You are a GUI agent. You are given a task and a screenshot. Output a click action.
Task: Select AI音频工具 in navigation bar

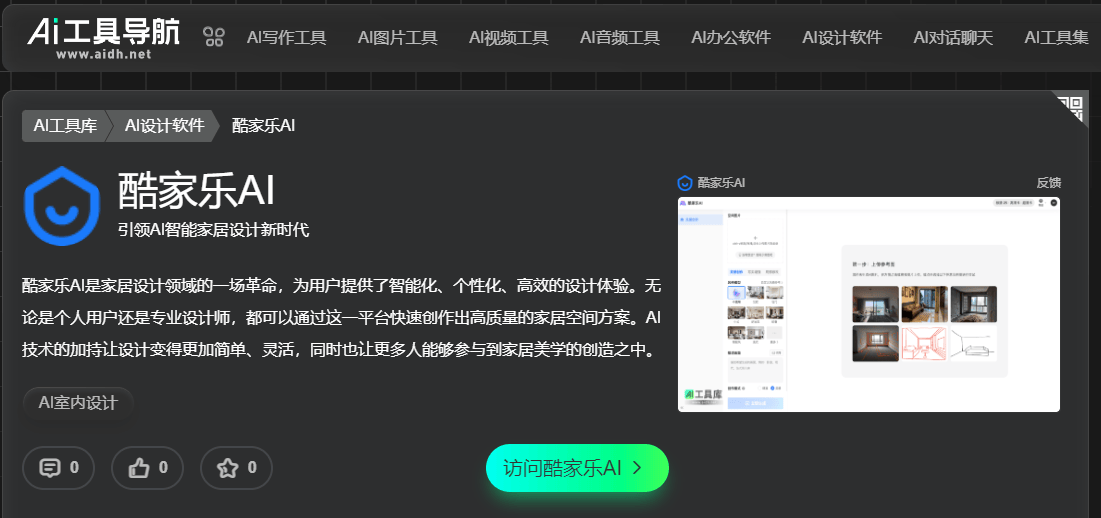click(619, 38)
